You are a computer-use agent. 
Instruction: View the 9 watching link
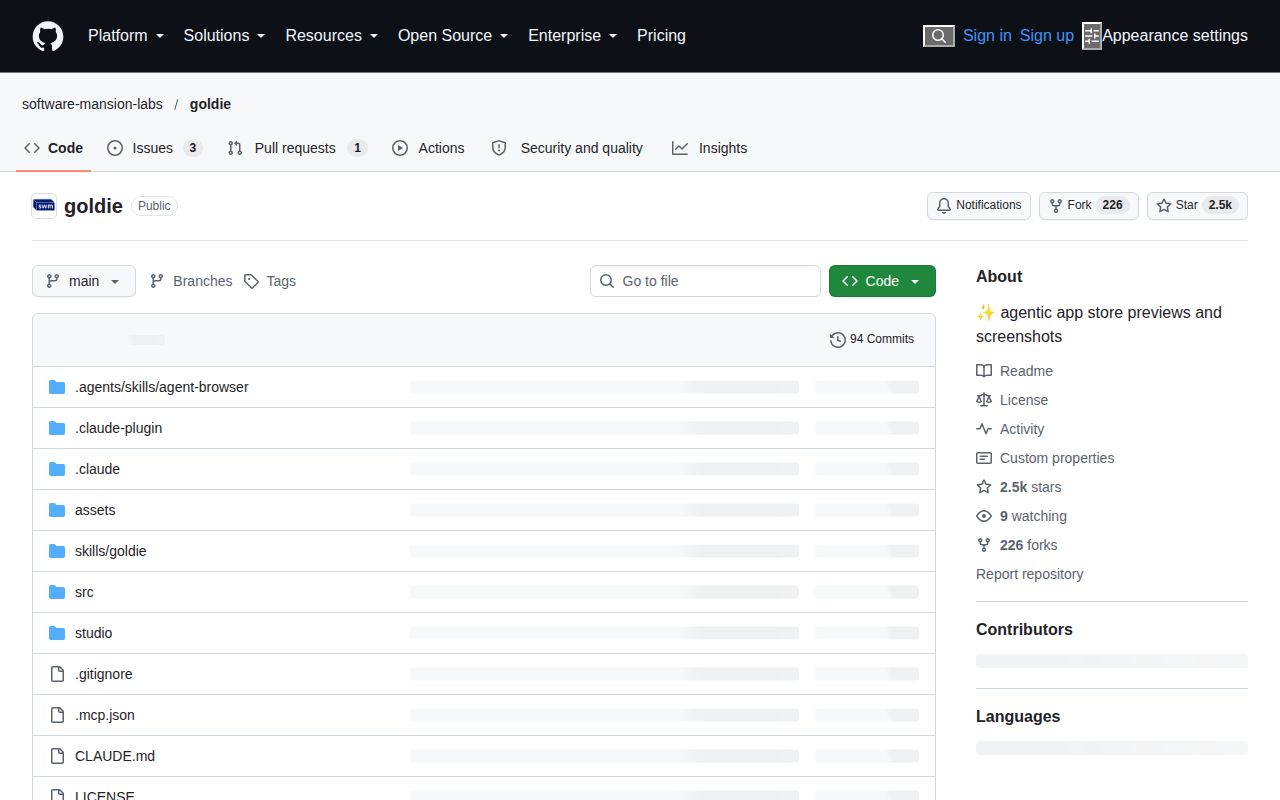tap(1022, 516)
